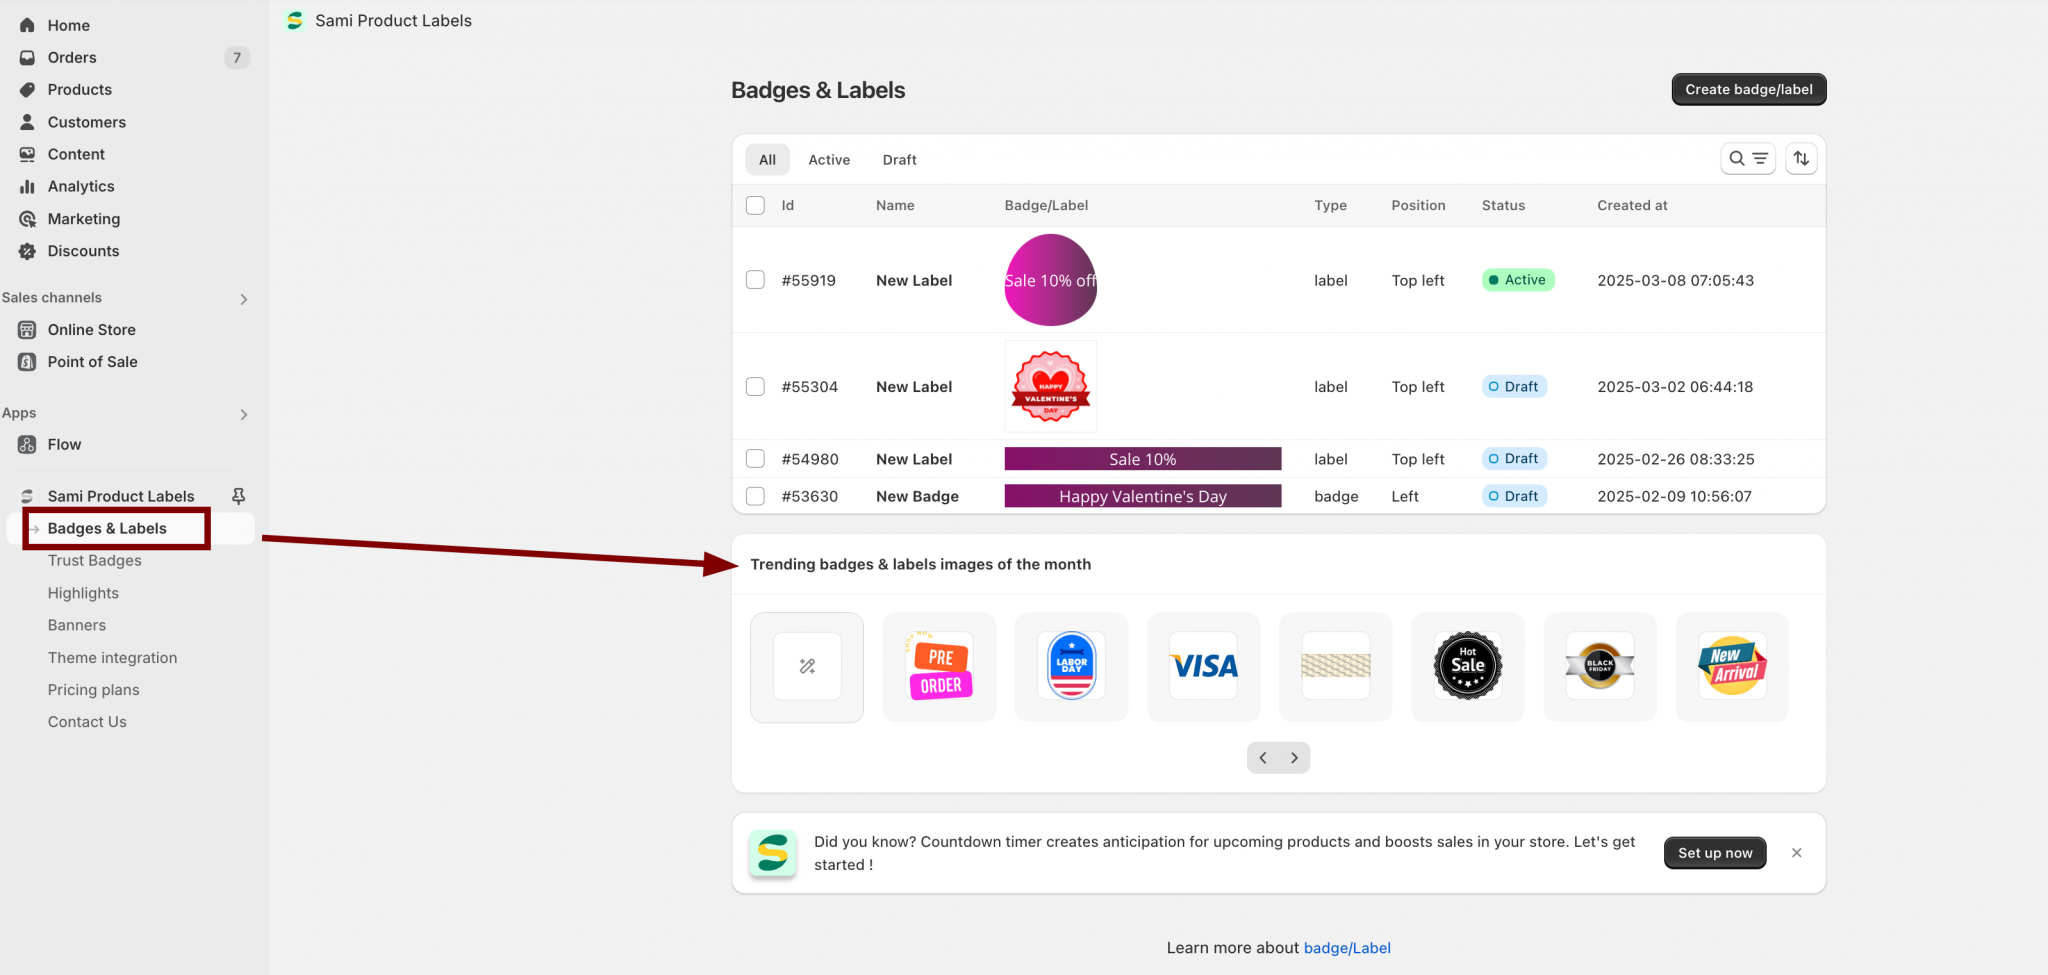This screenshot has height=975, width=2048.
Task: Select the New Arrival badge image
Action: coord(1731,667)
